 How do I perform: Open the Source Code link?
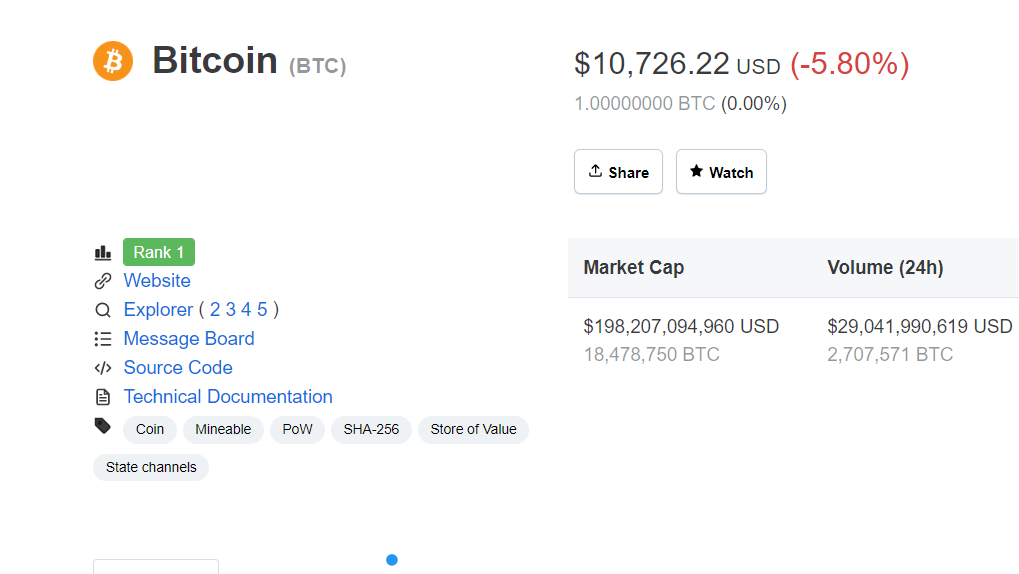coord(178,368)
